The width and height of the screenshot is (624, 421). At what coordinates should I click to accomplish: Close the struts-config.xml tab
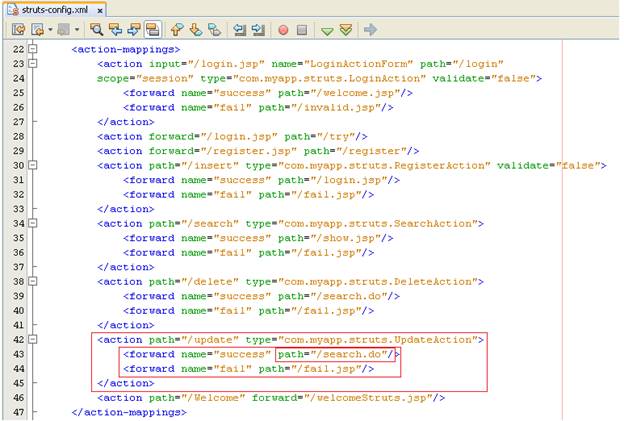[x=100, y=11]
